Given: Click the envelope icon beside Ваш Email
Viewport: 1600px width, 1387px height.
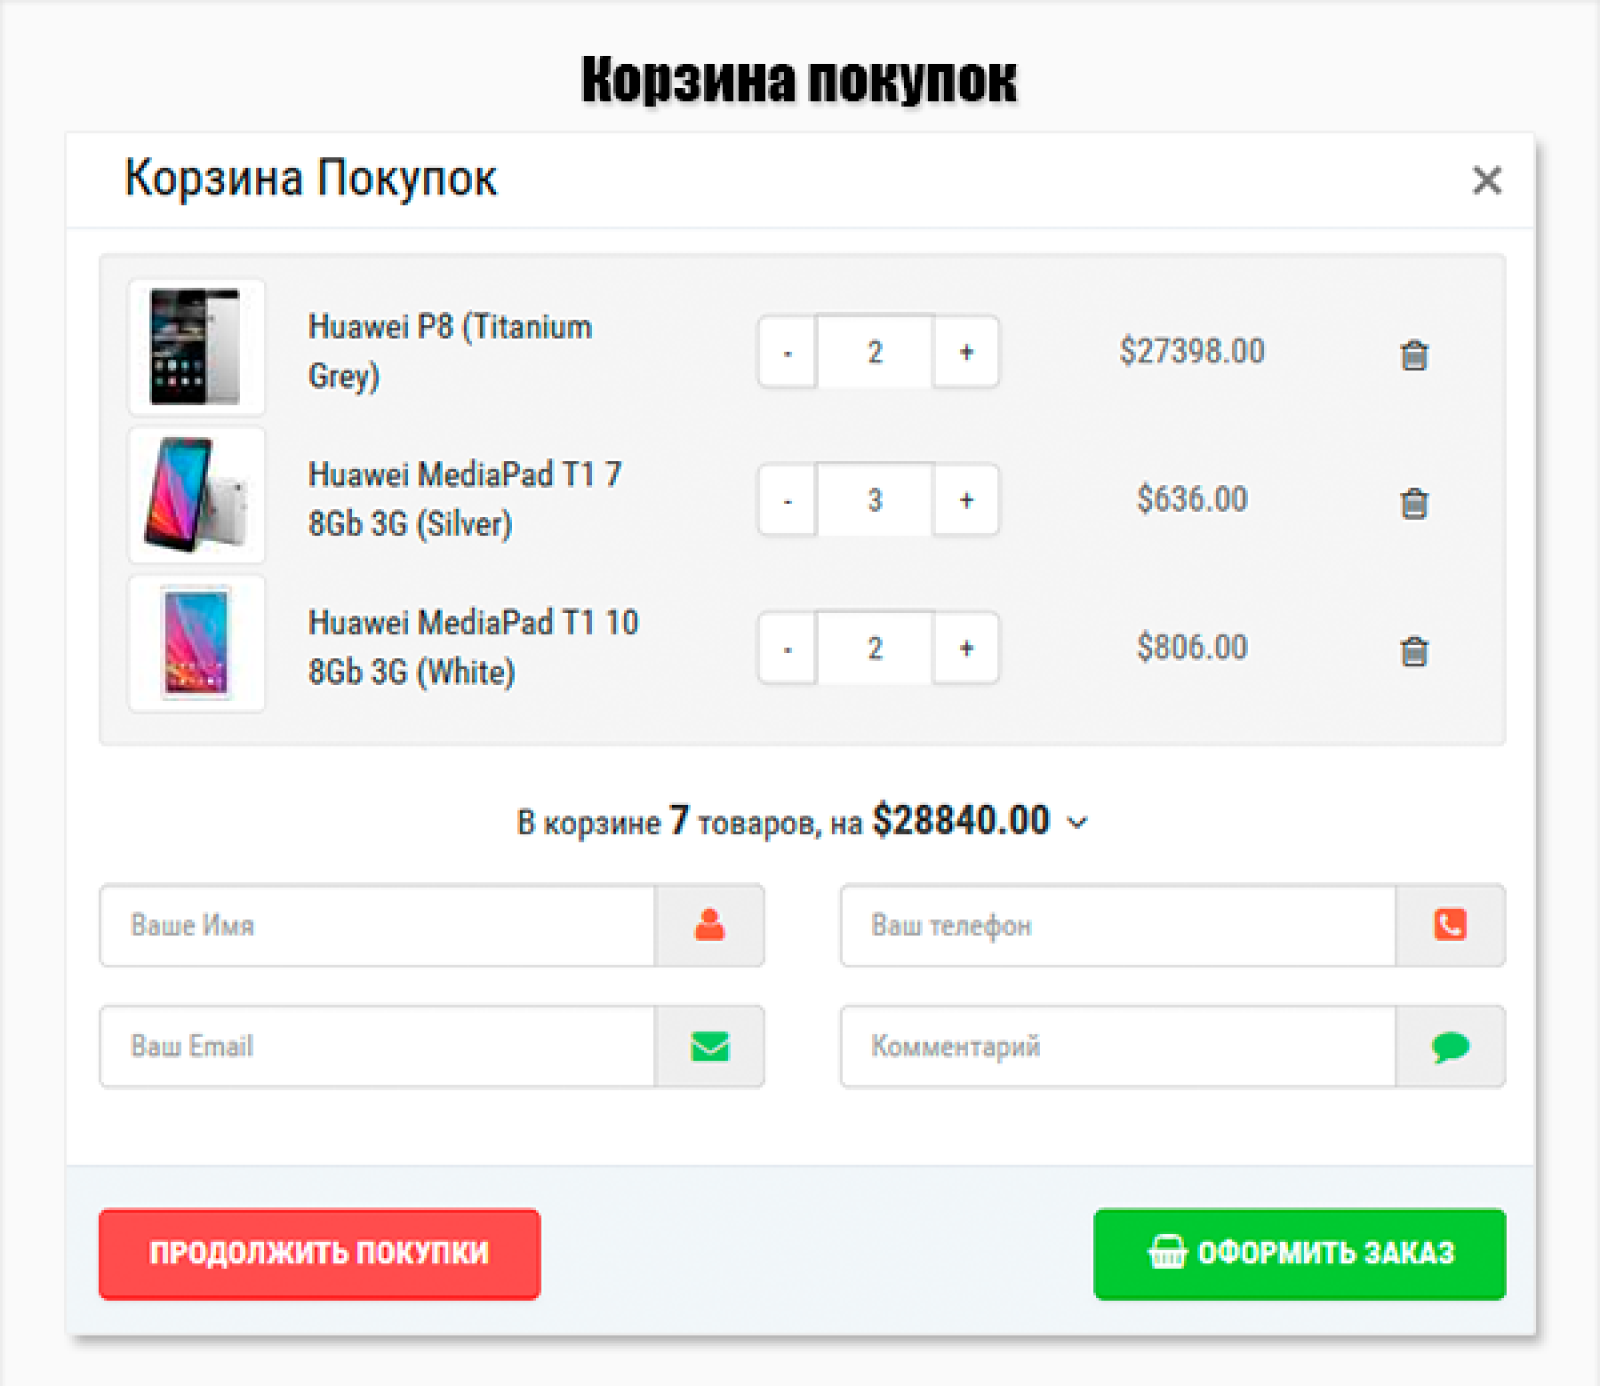Looking at the screenshot, I should click(710, 1046).
